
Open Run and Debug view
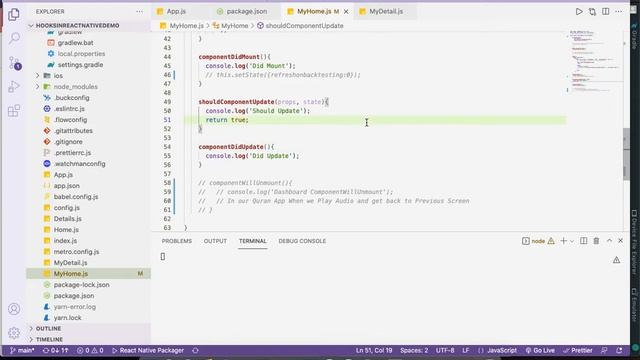click(14, 87)
